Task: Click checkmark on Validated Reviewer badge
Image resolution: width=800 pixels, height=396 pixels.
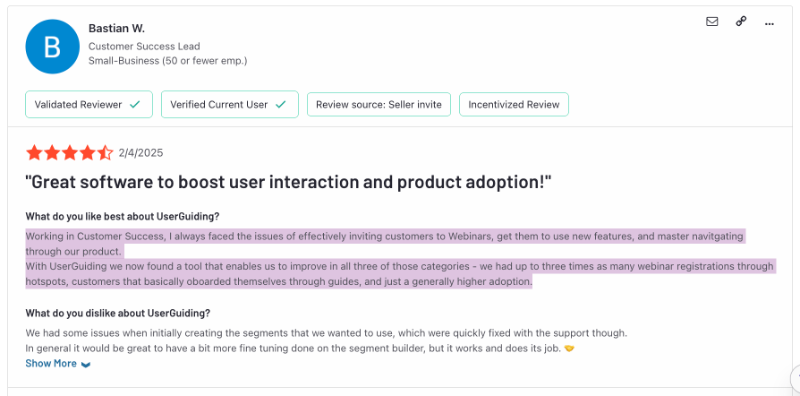Action: click(135, 105)
